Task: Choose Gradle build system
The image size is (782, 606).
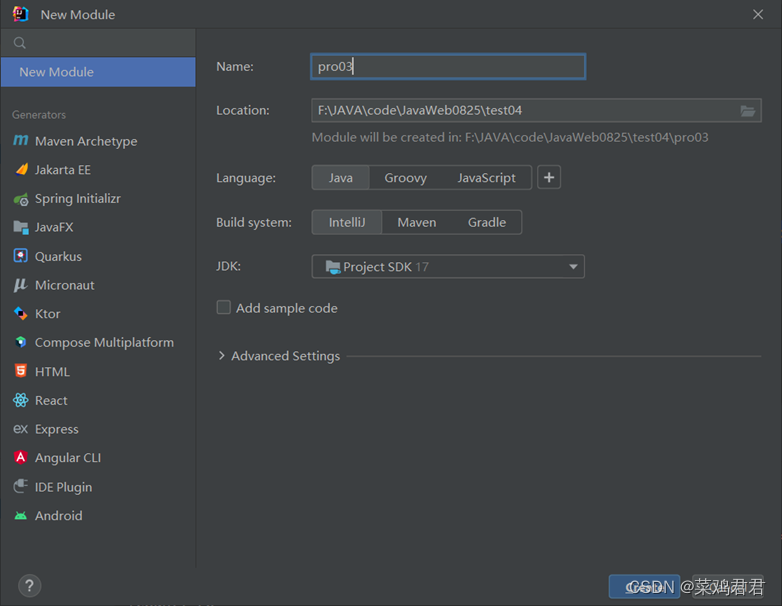Action: pyautogui.click(x=487, y=222)
